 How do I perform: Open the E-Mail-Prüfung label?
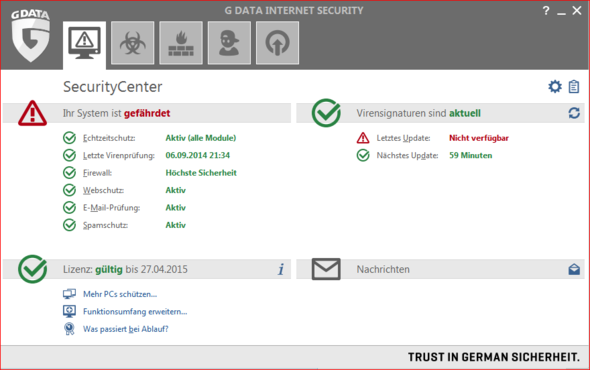pos(111,207)
